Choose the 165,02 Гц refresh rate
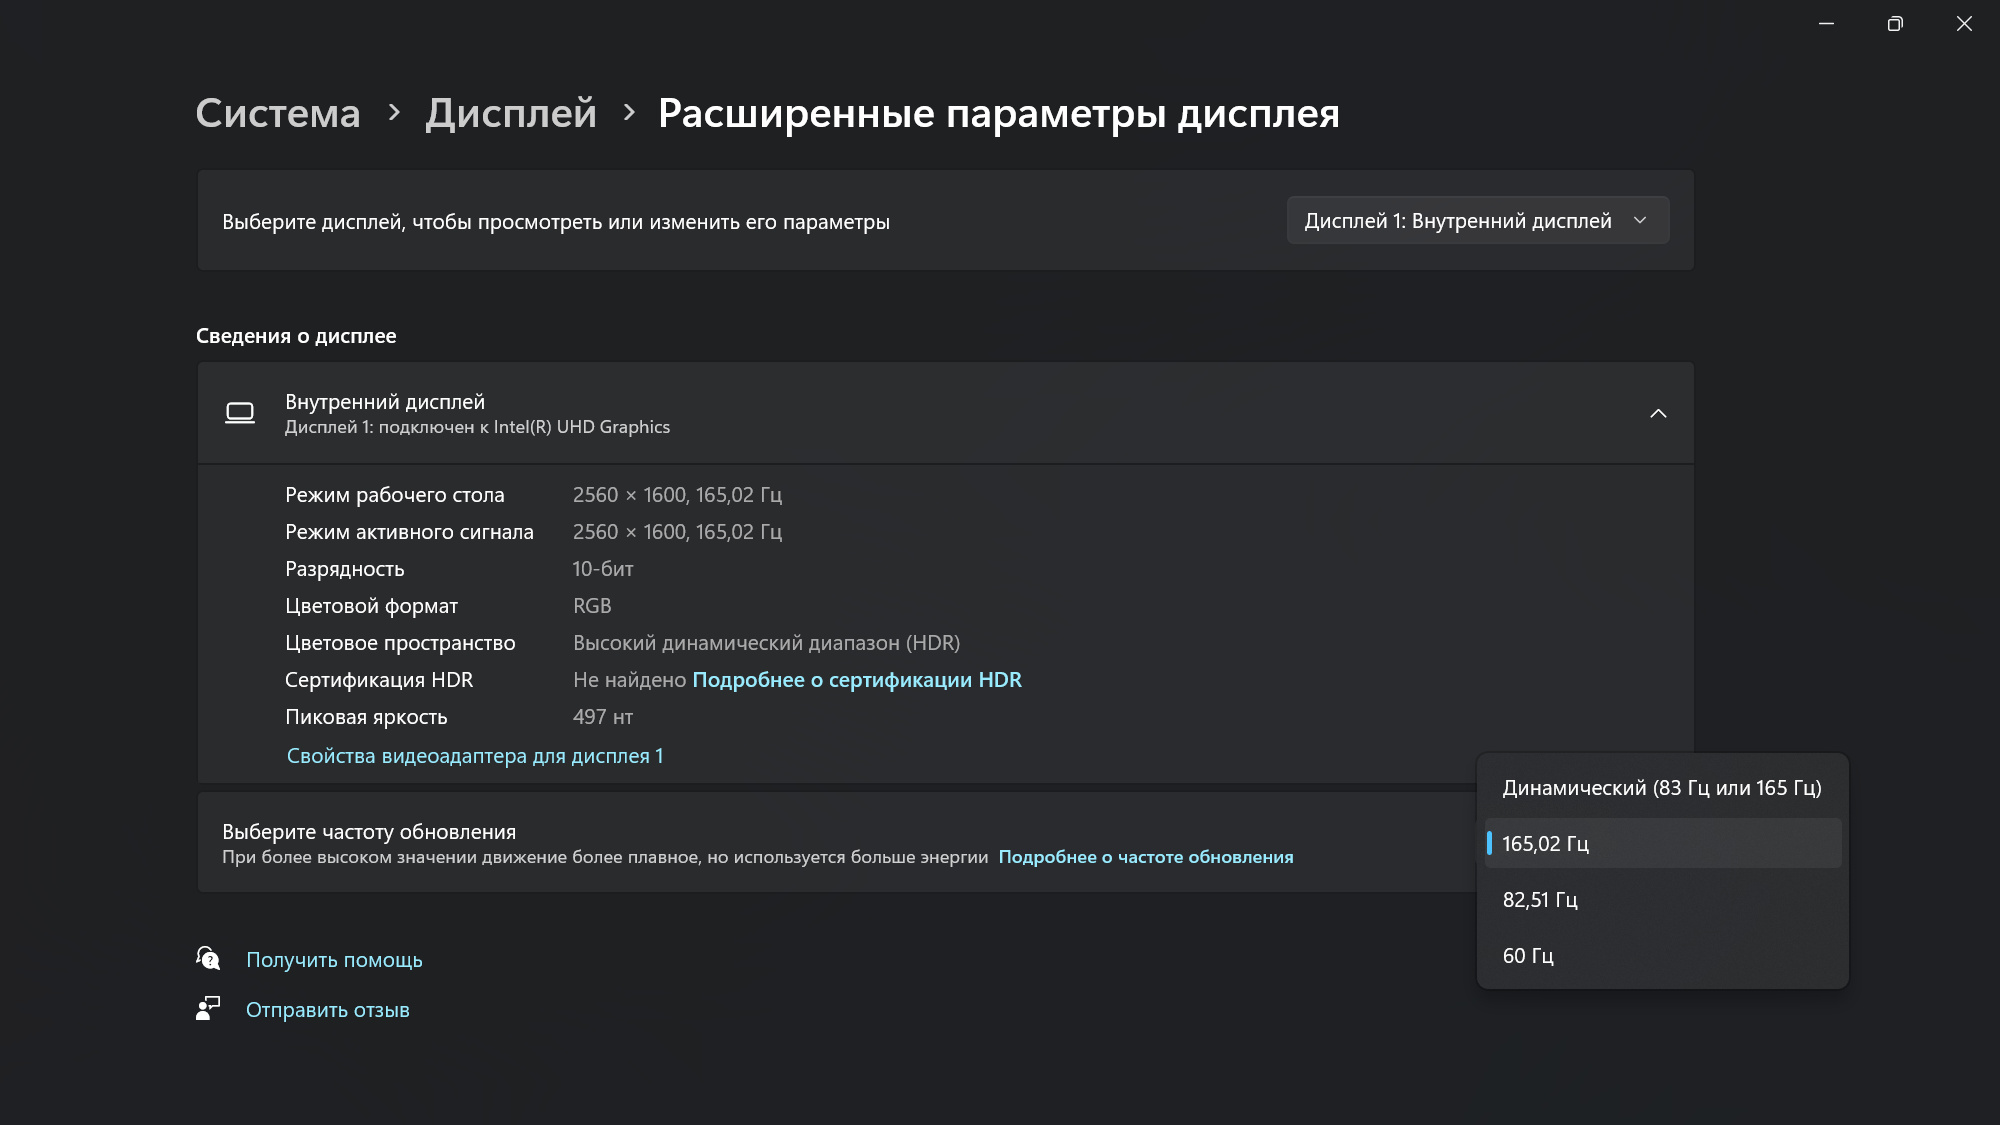This screenshot has height=1125, width=2000. [1661, 844]
